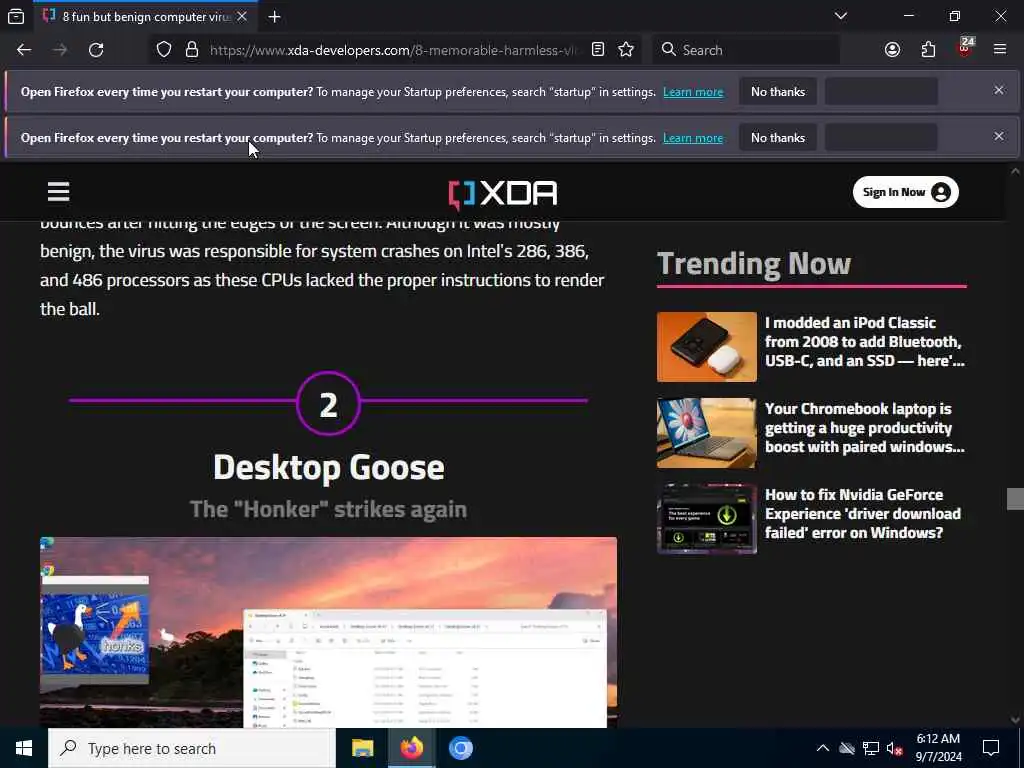Open the Nvidia GeForce Experience thumbnail
Screen dimensions: 1024x768
point(707,519)
